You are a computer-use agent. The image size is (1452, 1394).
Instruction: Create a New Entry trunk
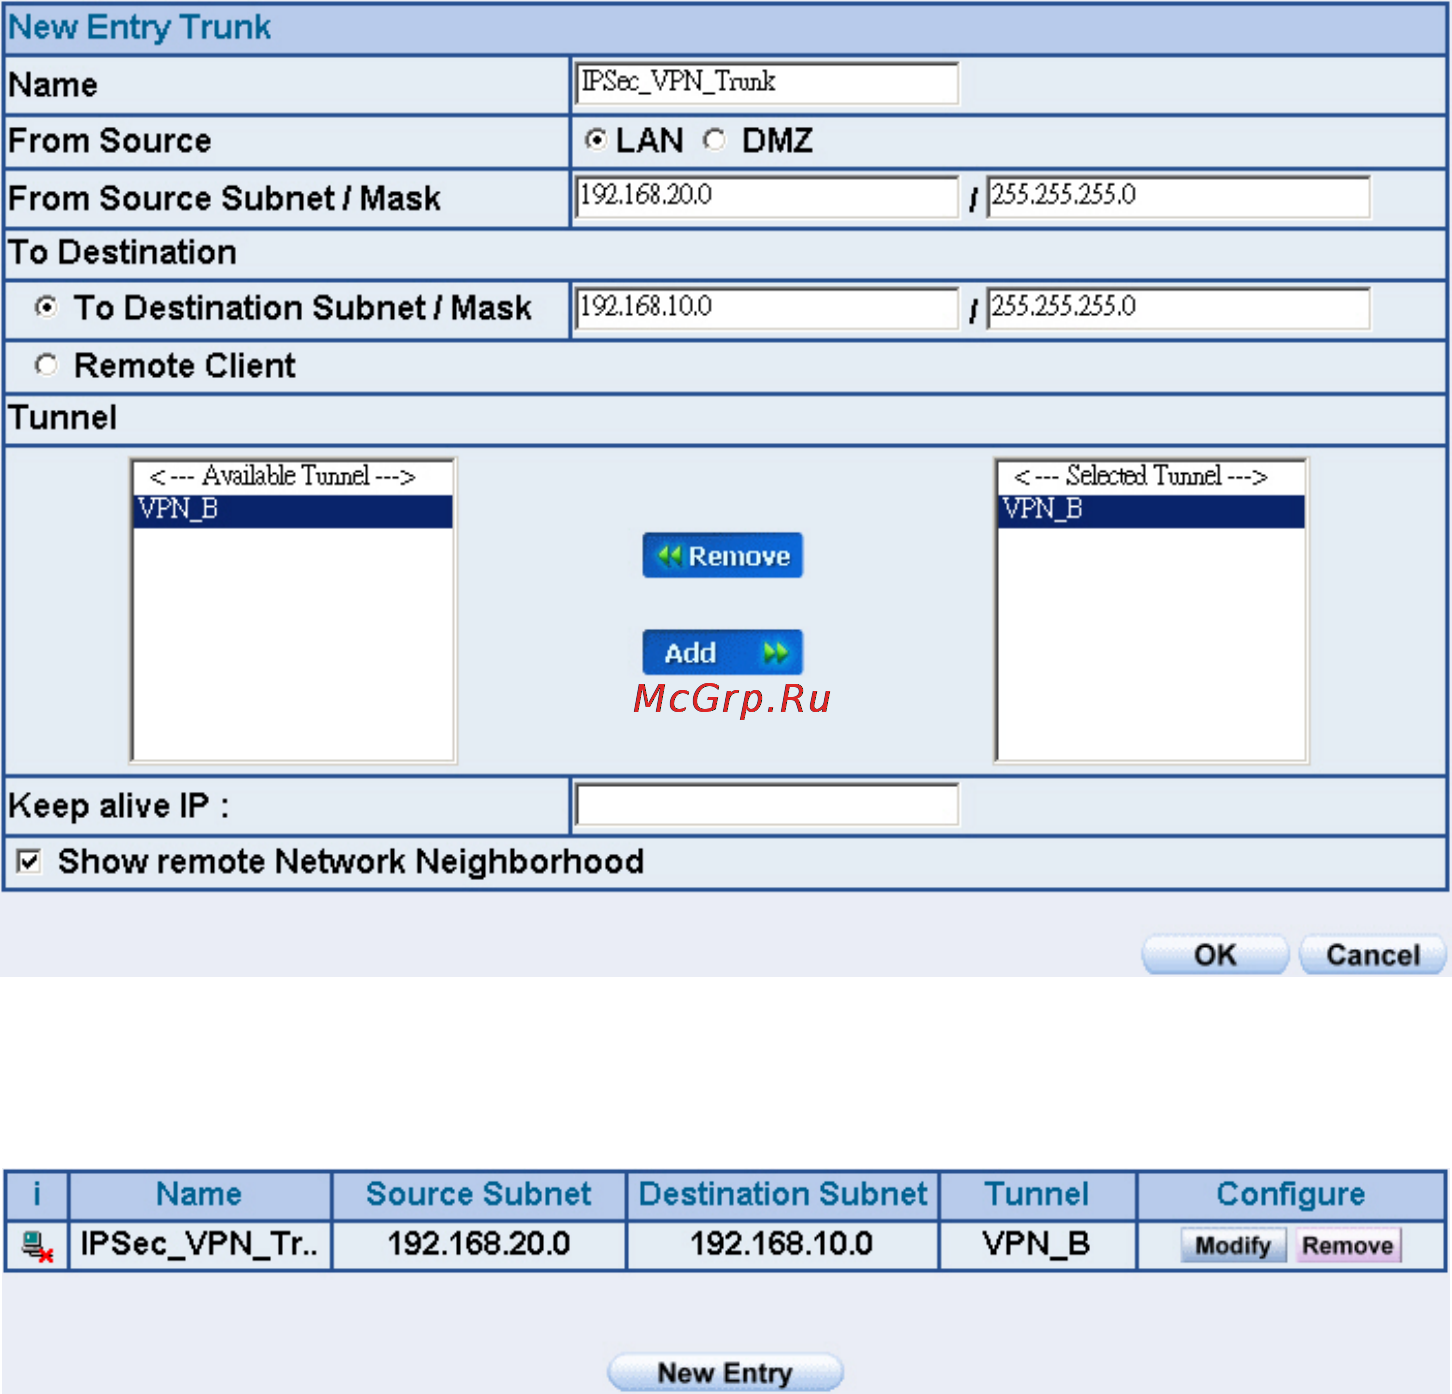[725, 1373]
